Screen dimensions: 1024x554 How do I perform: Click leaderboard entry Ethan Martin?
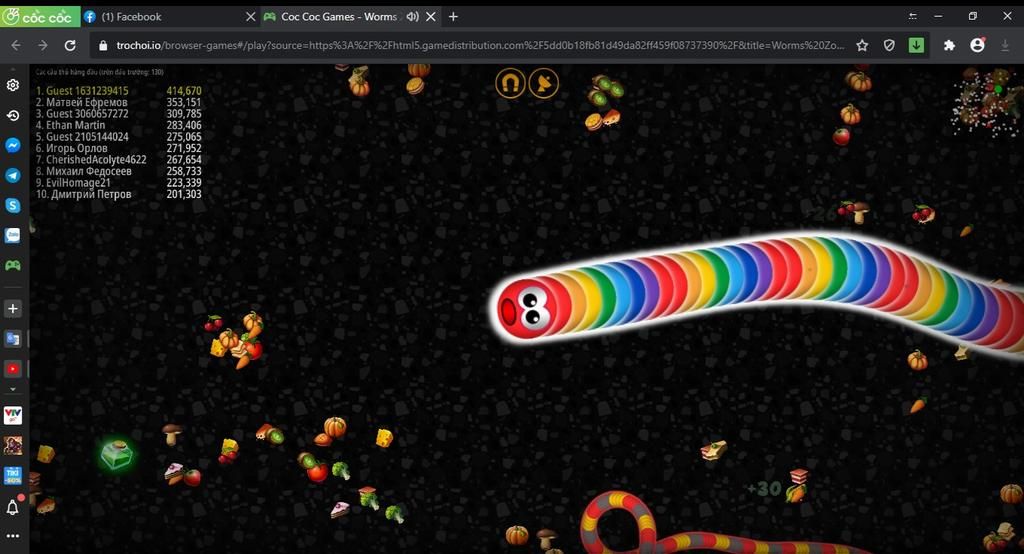click(x=71, y=125)
